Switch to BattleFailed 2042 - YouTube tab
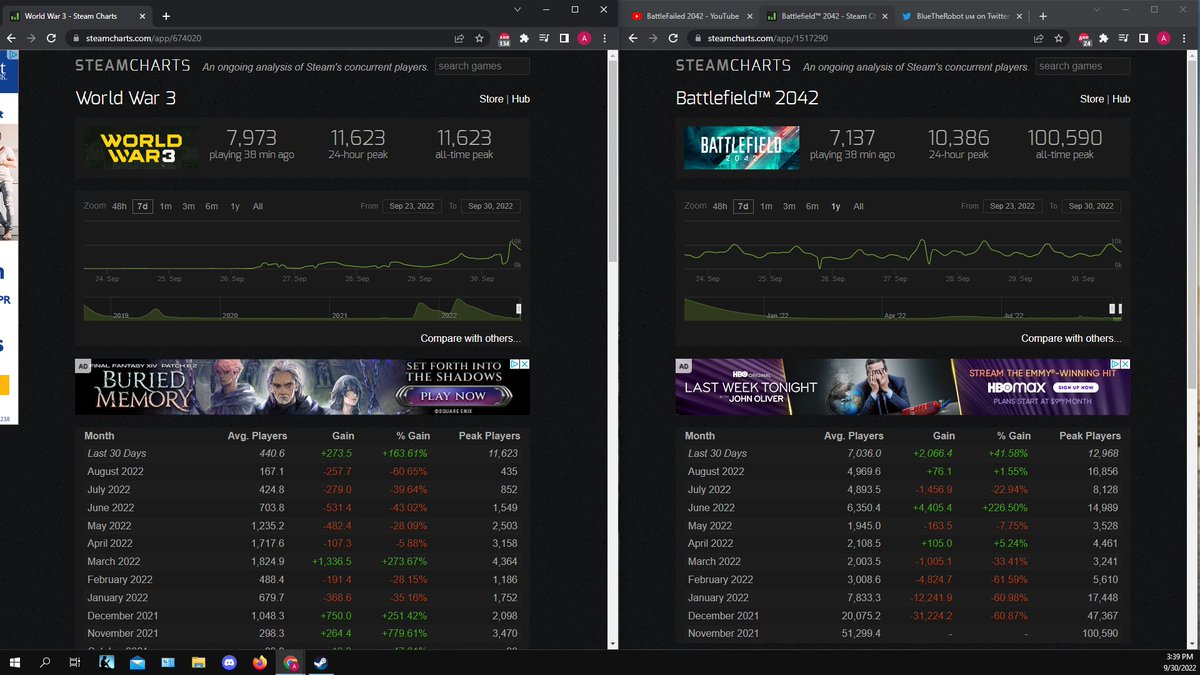This screenshot has height=675, width=1200. 691,16
